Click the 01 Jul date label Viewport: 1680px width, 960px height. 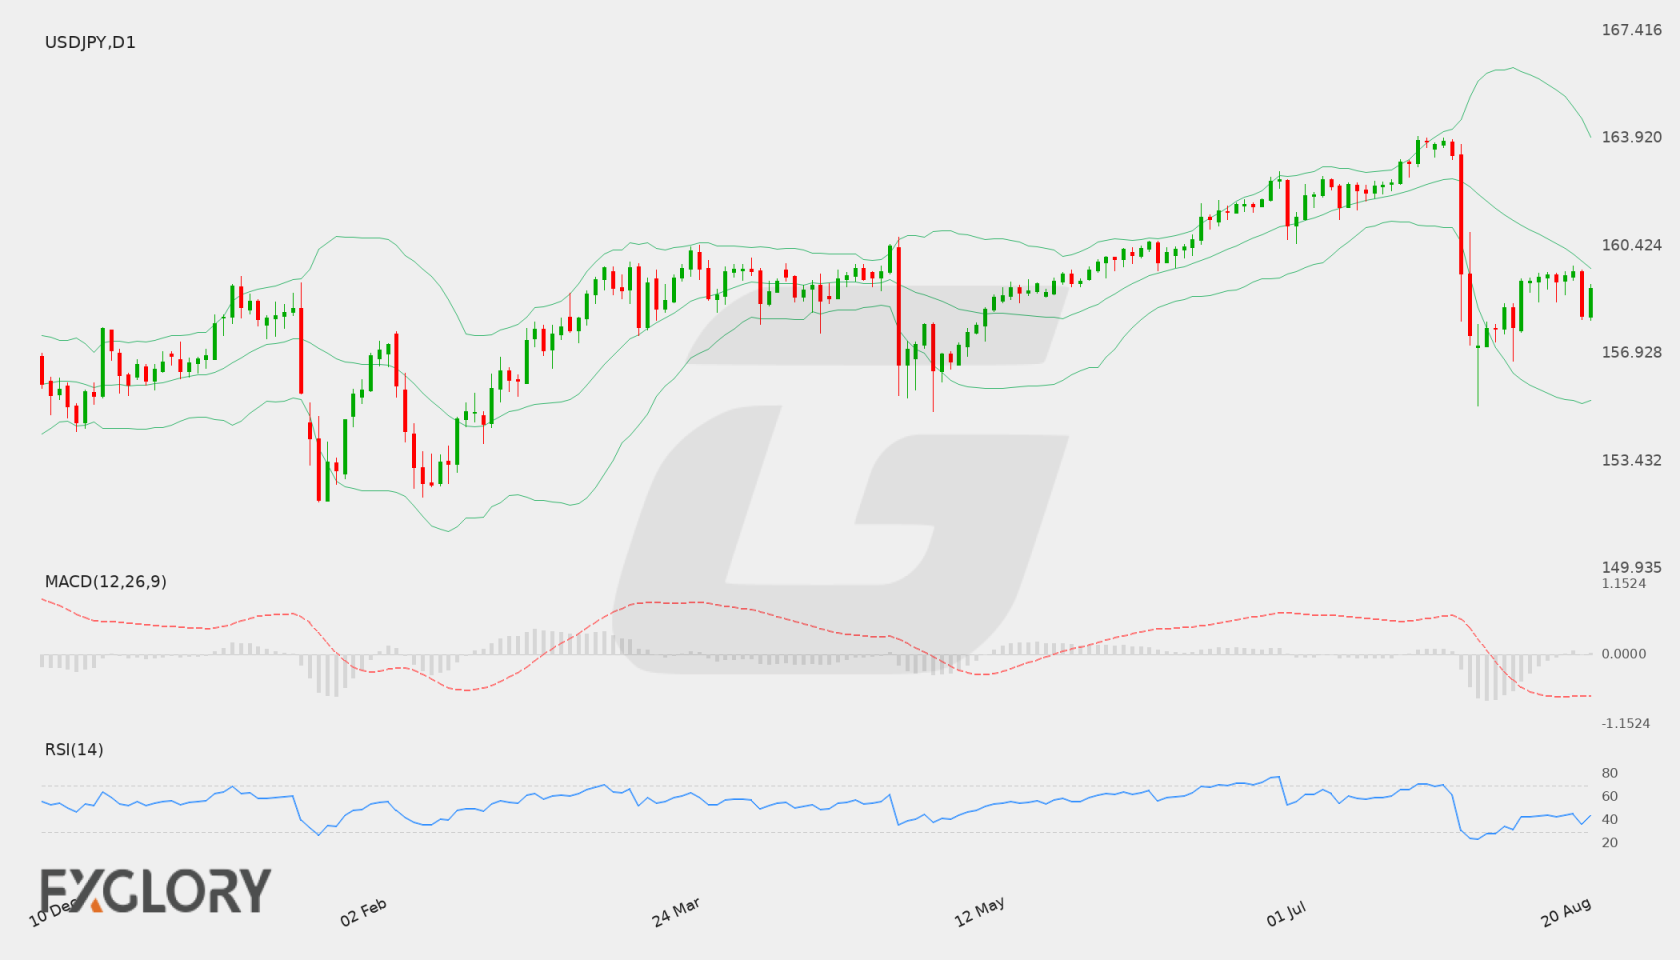[x=1285, y=913]
